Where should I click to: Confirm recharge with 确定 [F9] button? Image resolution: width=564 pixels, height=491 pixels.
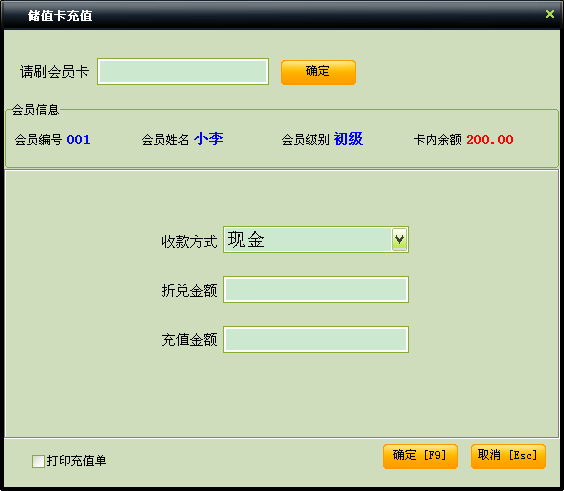(420, 456)
